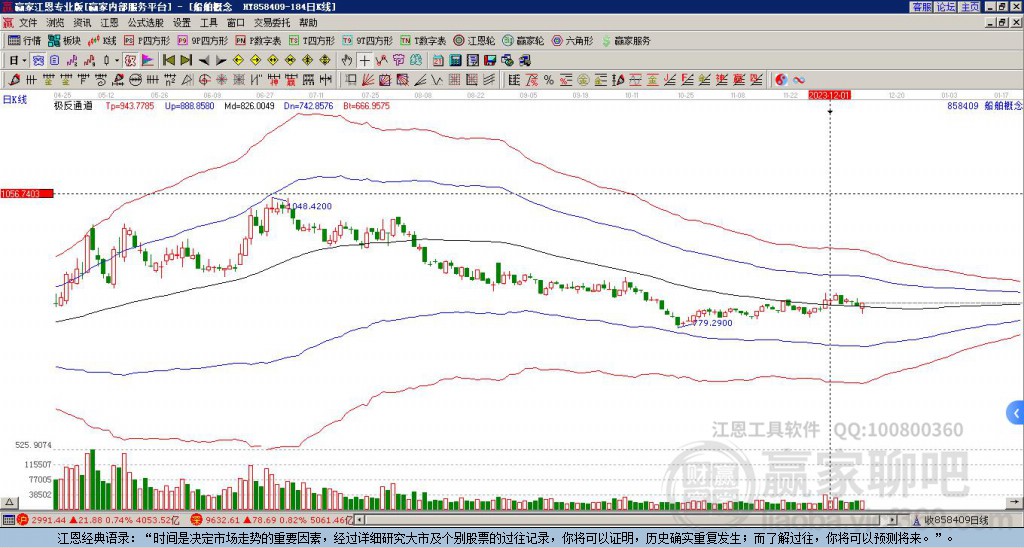Open the 浏览 menu
Image resolution: width=1024 pixels, height=548 pixels.
click(55, 23)
